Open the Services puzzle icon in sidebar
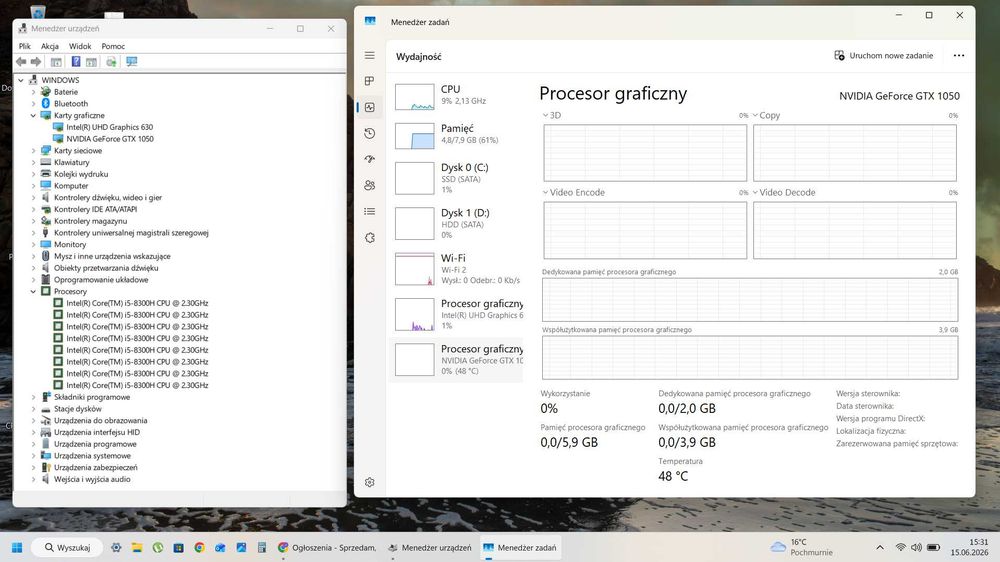This screenshot has width=1000, height=562. click(369, 238)
